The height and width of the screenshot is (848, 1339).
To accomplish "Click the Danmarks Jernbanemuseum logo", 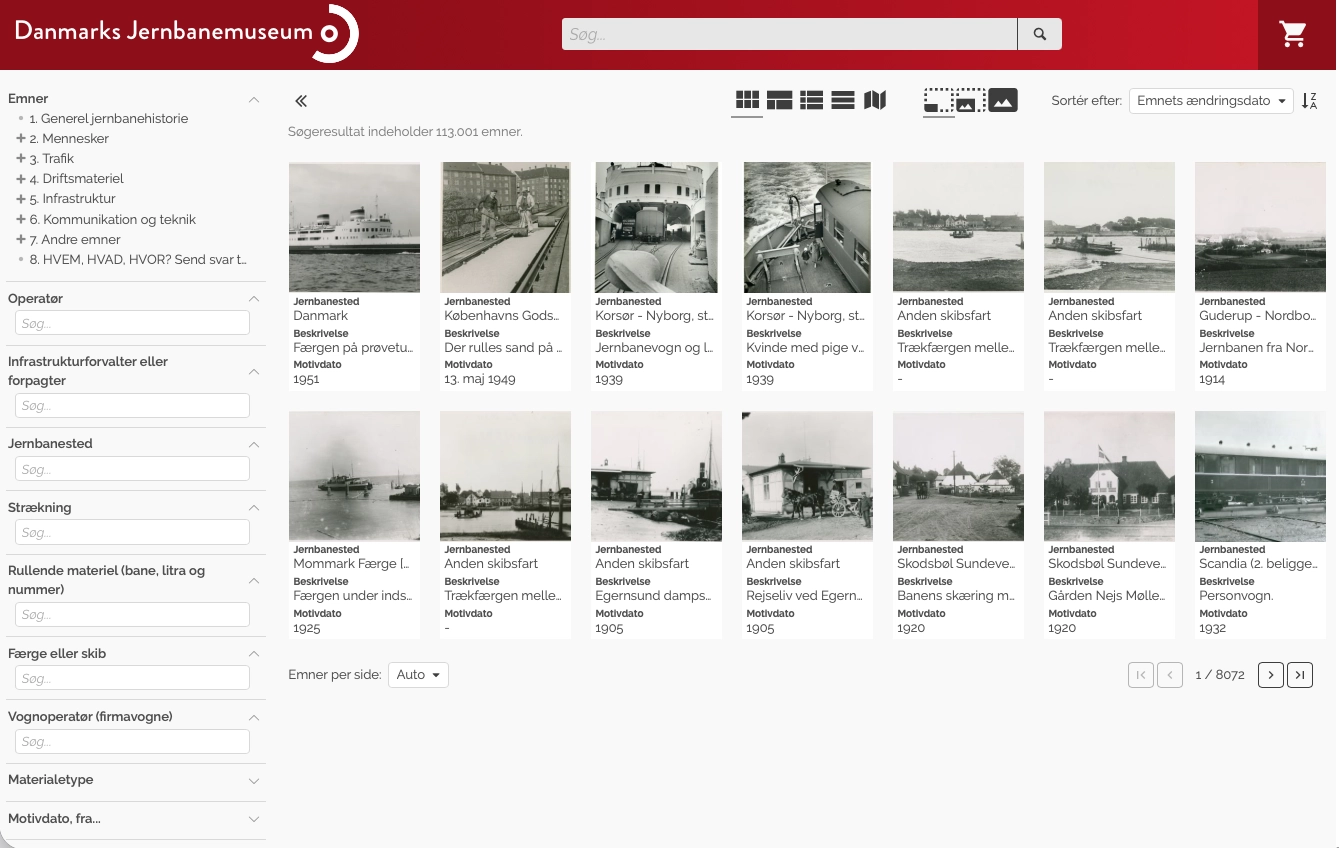I will tap(186, 33).
